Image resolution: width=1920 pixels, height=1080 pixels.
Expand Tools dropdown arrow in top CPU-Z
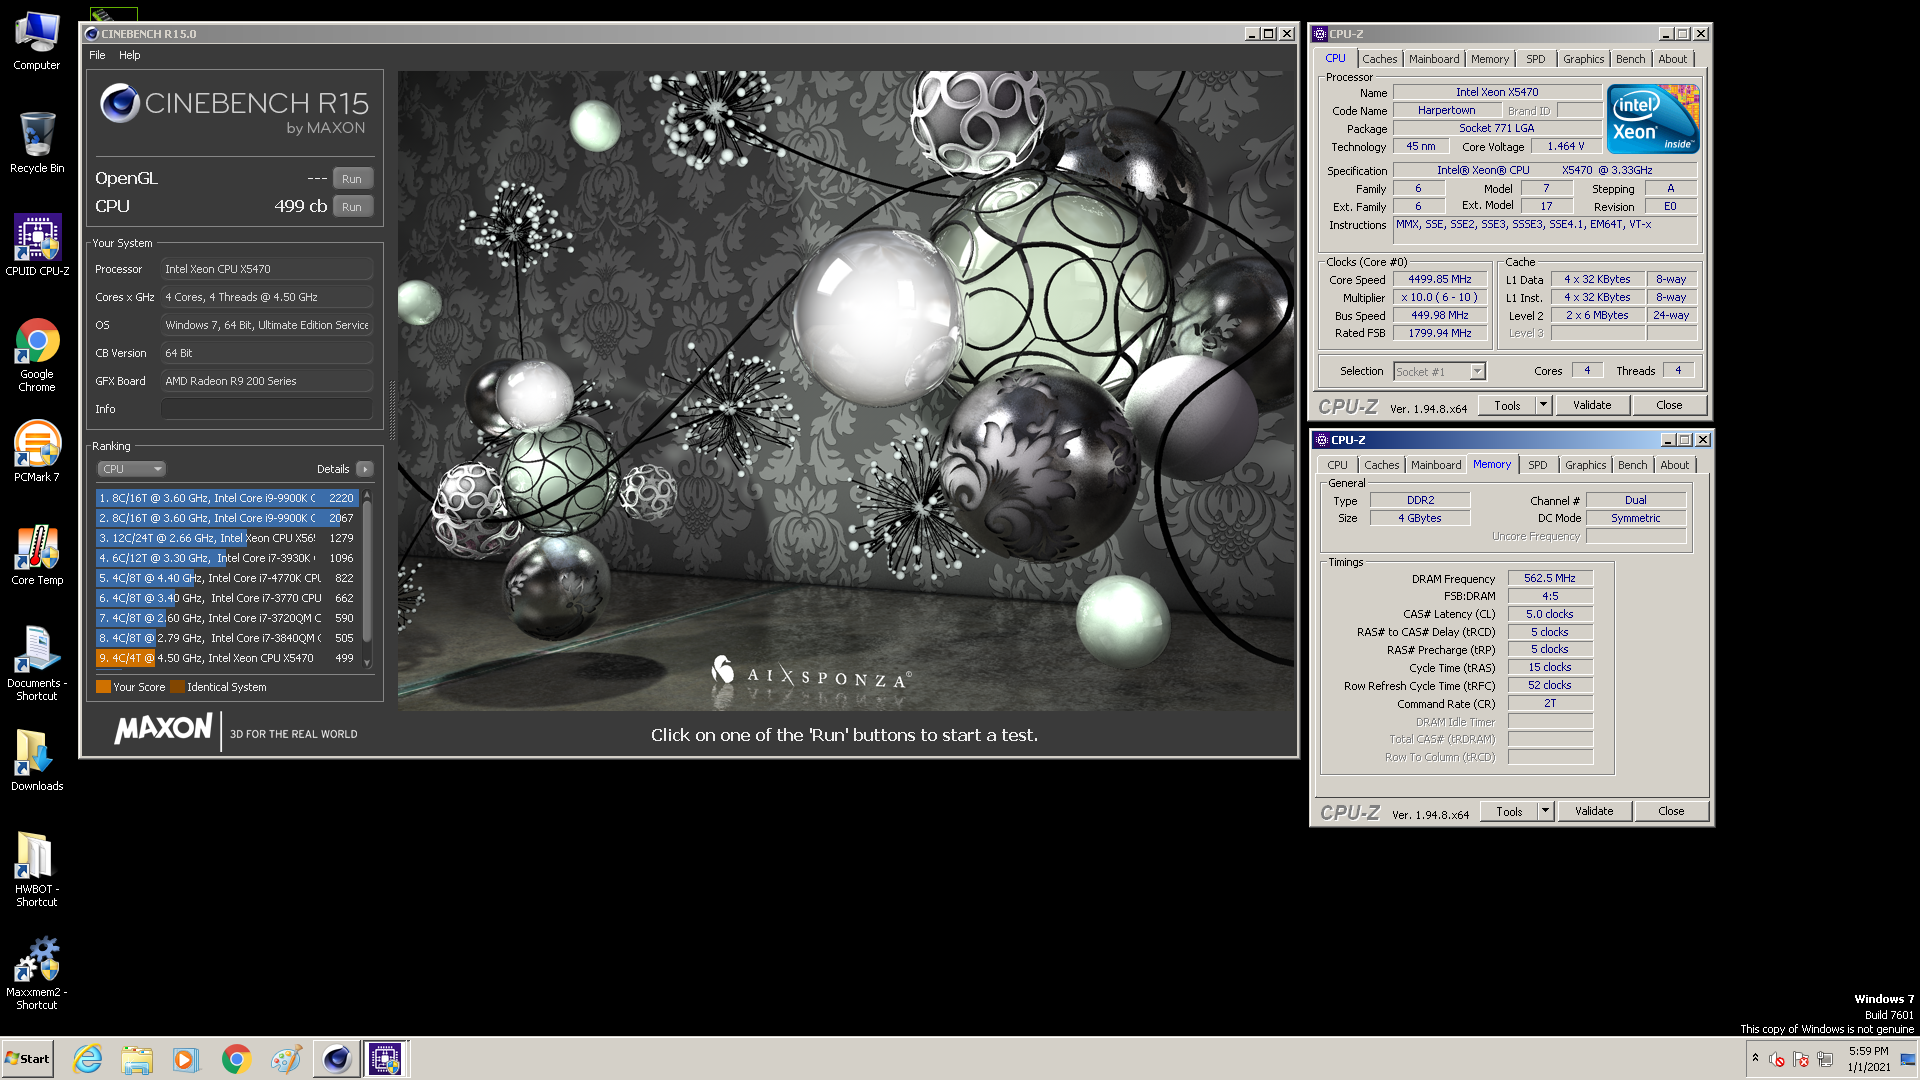1544,406
